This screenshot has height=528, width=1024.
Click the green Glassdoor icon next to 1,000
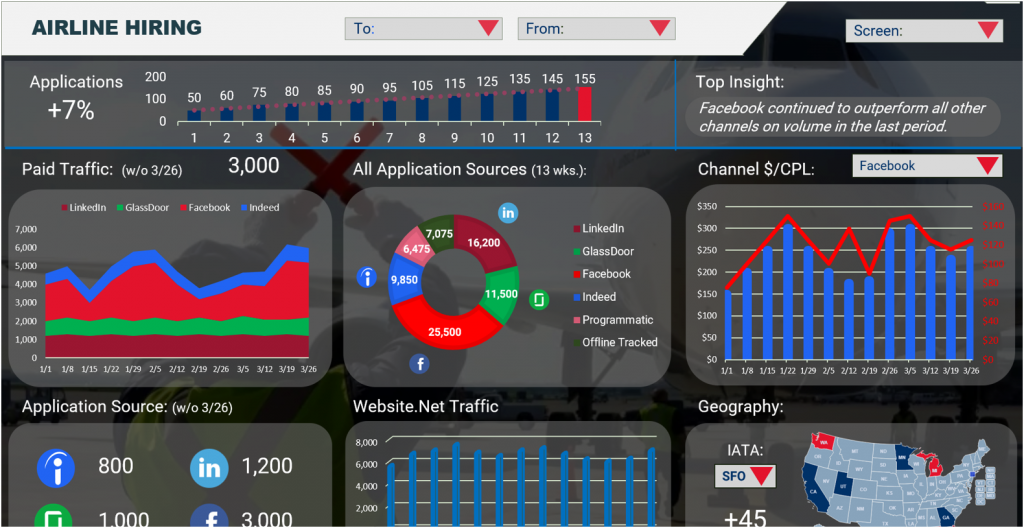click(54, 517)
